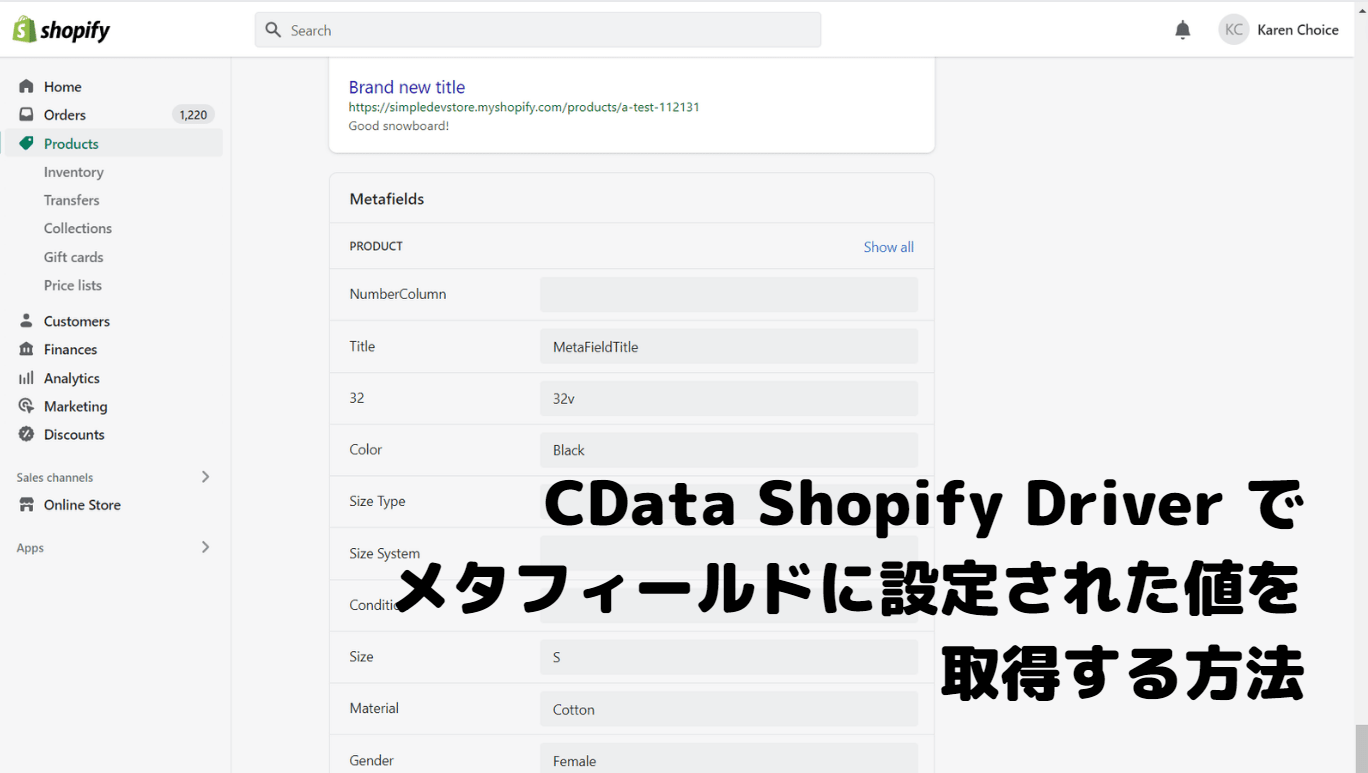Click the Good snowboard! description text
The height and width of the screenshot is (773, 1368).
(x=399, y=126)
